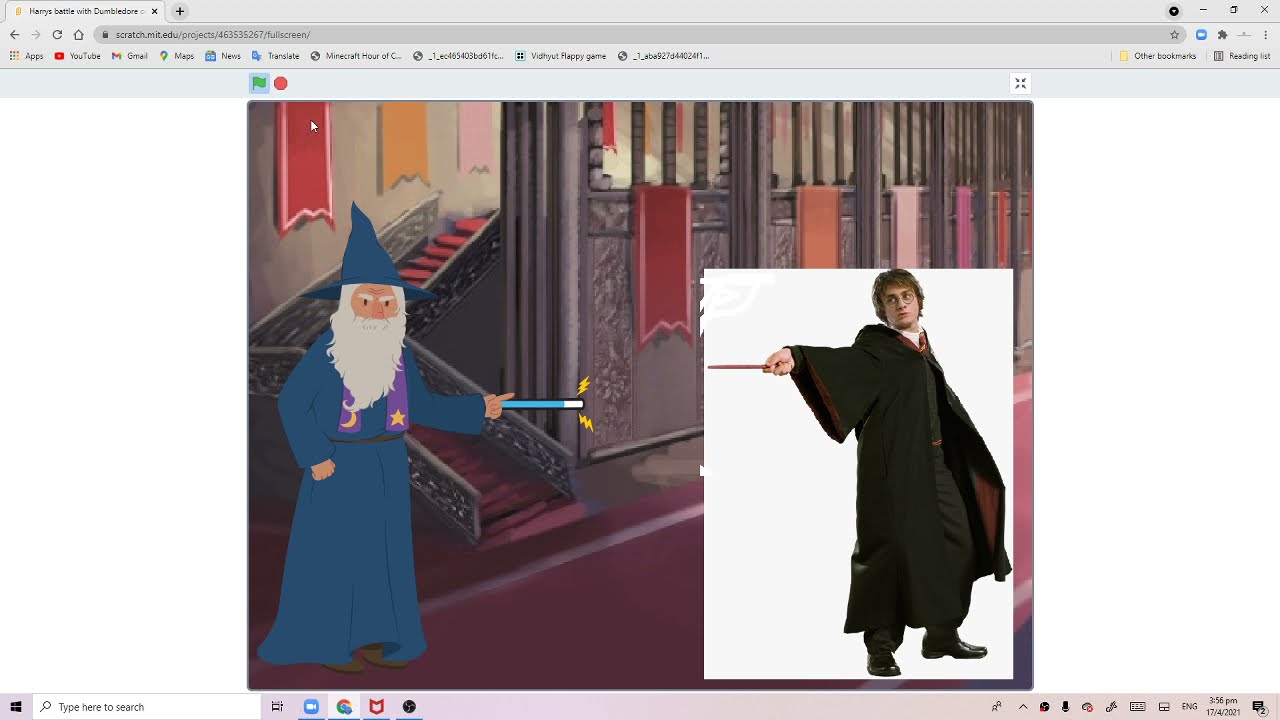Screen dimensions: 1280x720
Task: Click the black and red disc tray icon
Action: pyautogui.click(x=1045, y=707)
